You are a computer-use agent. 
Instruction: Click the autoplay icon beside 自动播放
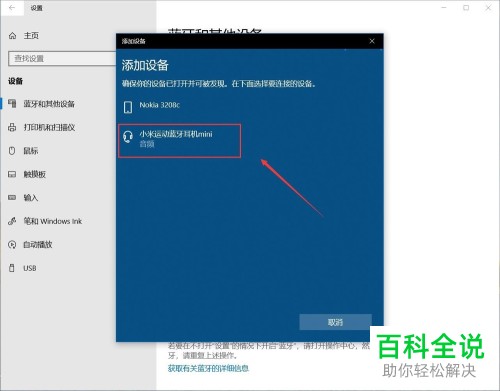click(12, 245)
